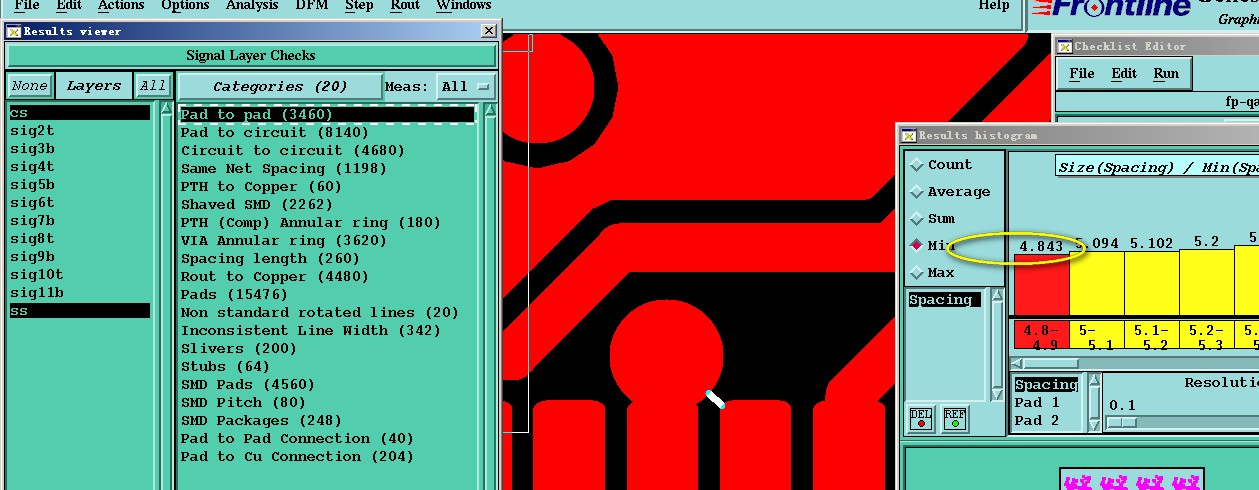Open the Analysis menu
This screenshot has width=1259, height=490.
coord(252,6)
